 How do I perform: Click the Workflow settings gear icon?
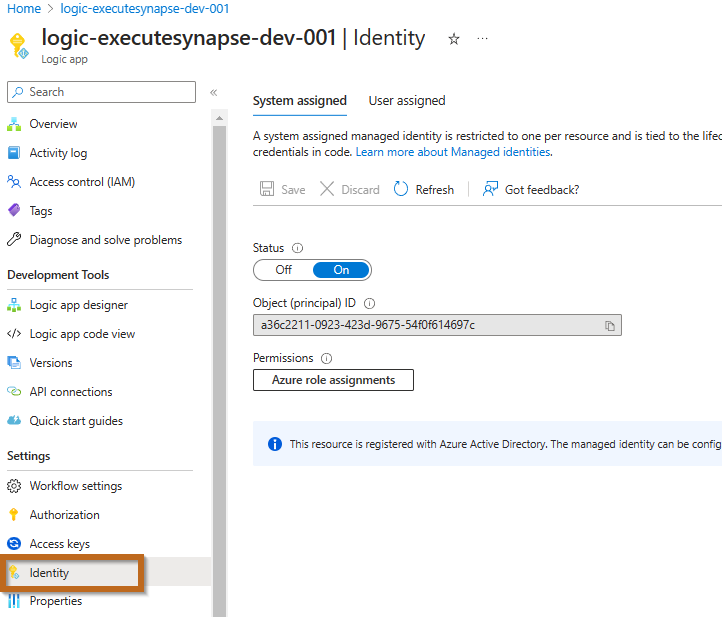14,486
